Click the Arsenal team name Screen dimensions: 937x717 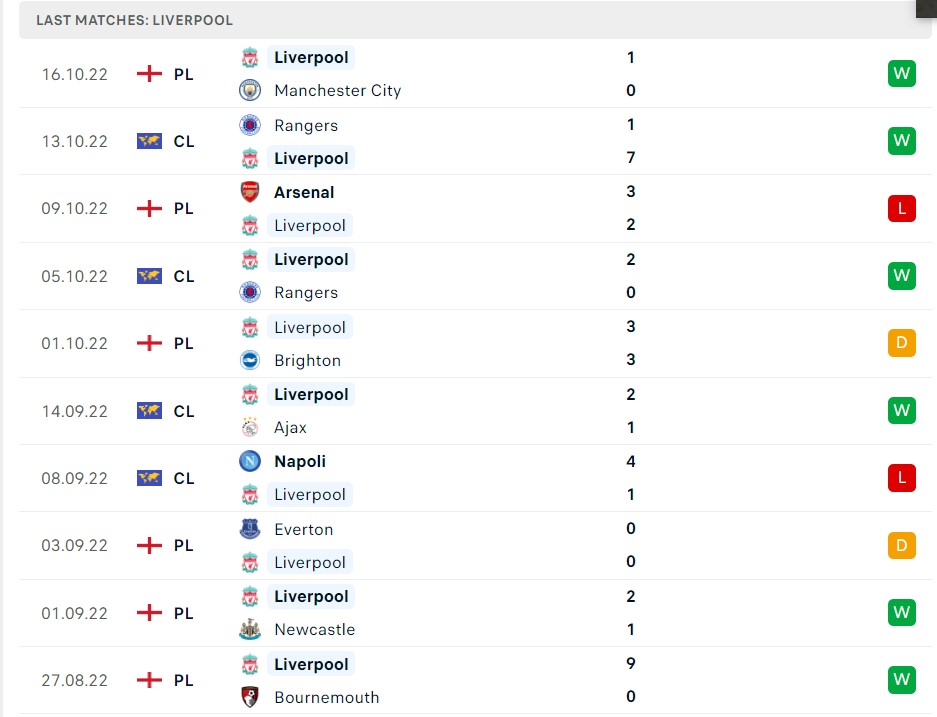pos(304,191)
